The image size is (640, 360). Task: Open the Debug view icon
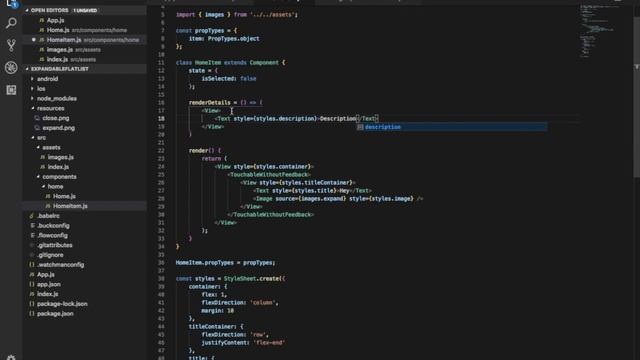(x=11, y=67)
